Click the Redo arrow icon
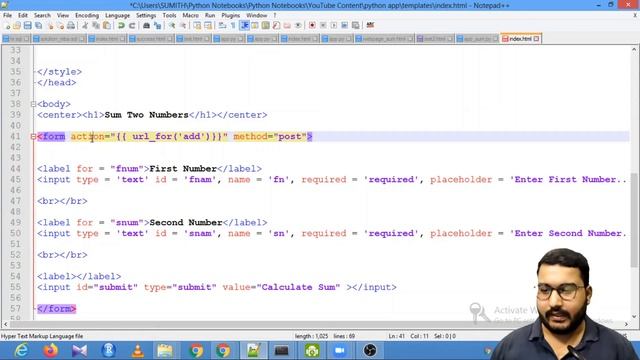 coord(132,25)
